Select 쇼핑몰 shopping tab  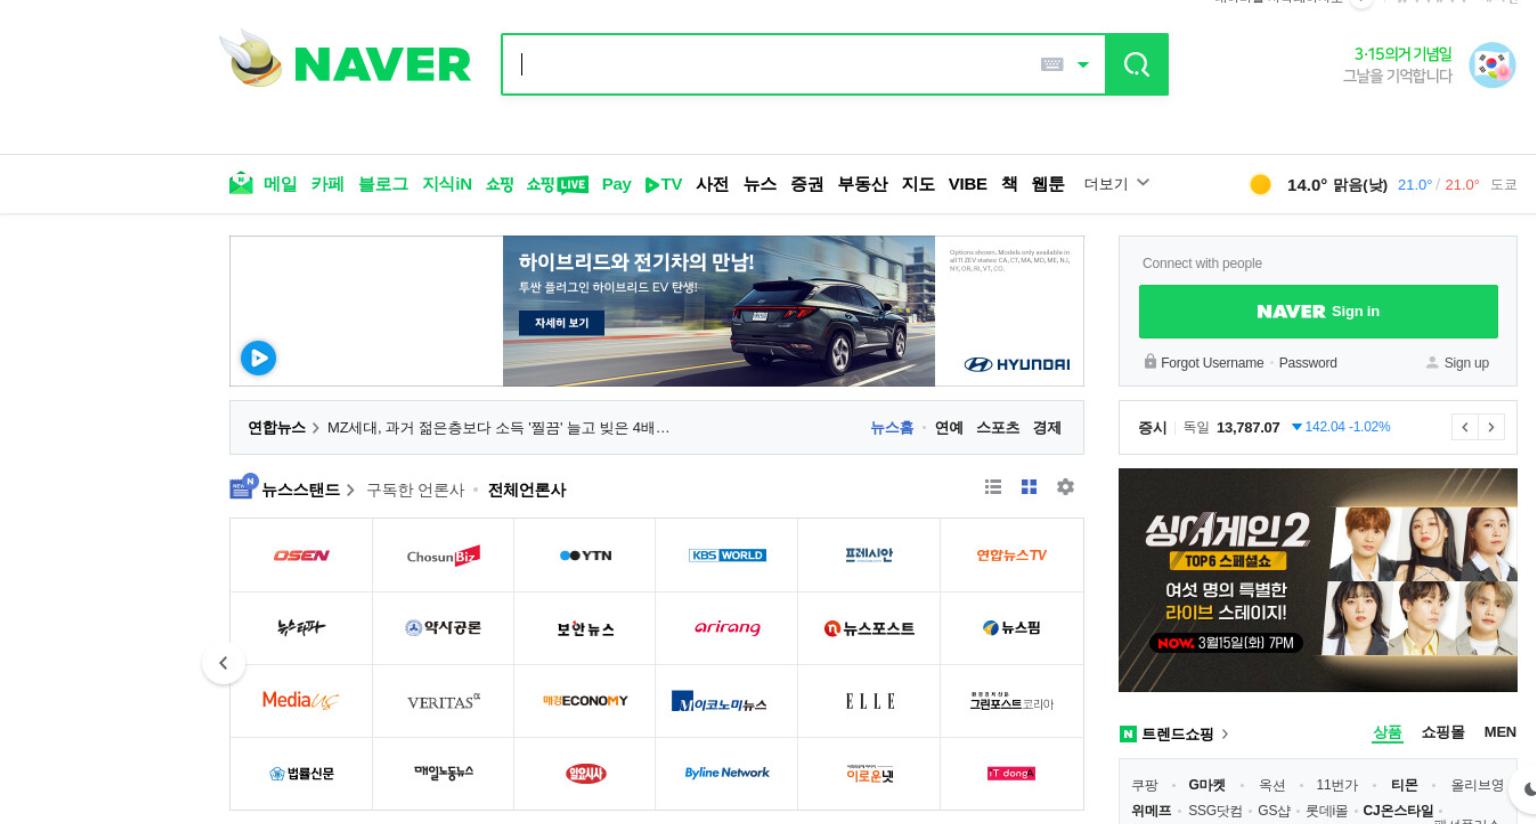pos(1443,733)
